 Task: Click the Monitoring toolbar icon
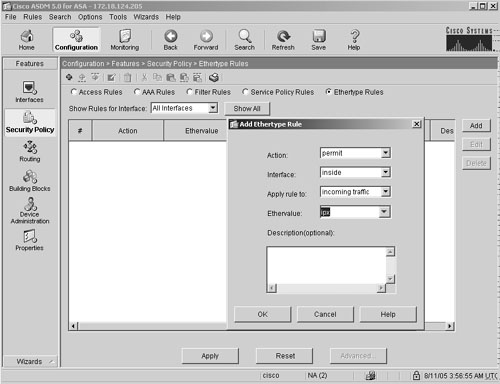[125, 40]
